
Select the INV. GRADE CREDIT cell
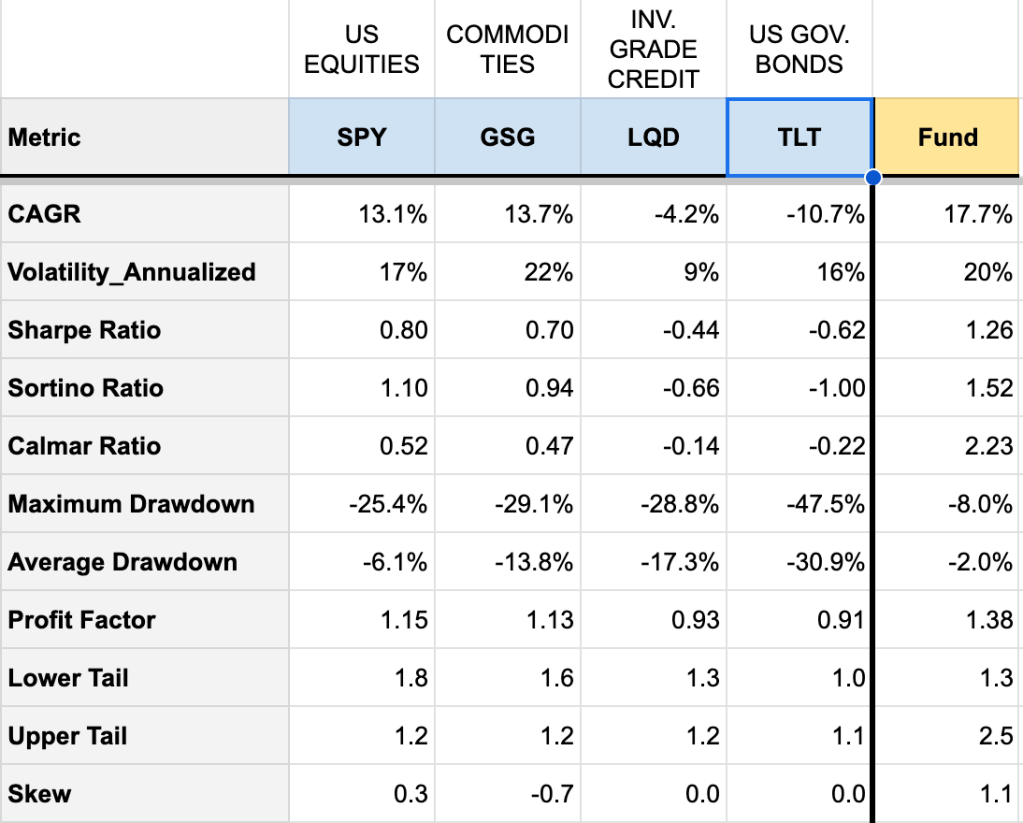pyautogui.click(x=653, y=49)
